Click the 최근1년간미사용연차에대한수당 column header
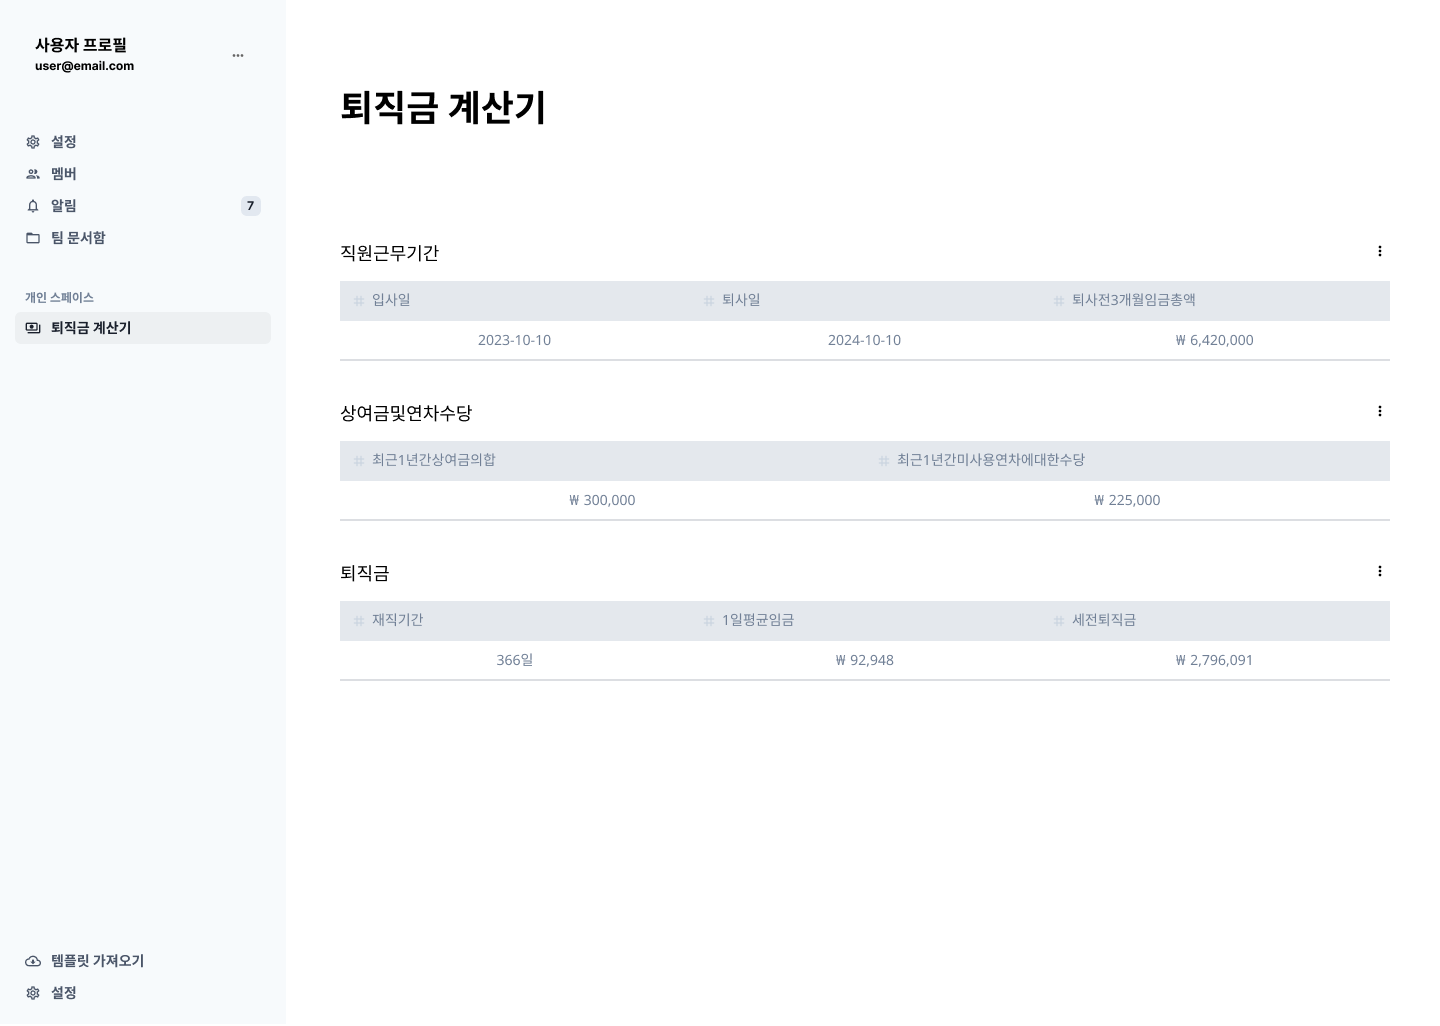Screen dimensions: 1440x1026 coord(1127,461)
